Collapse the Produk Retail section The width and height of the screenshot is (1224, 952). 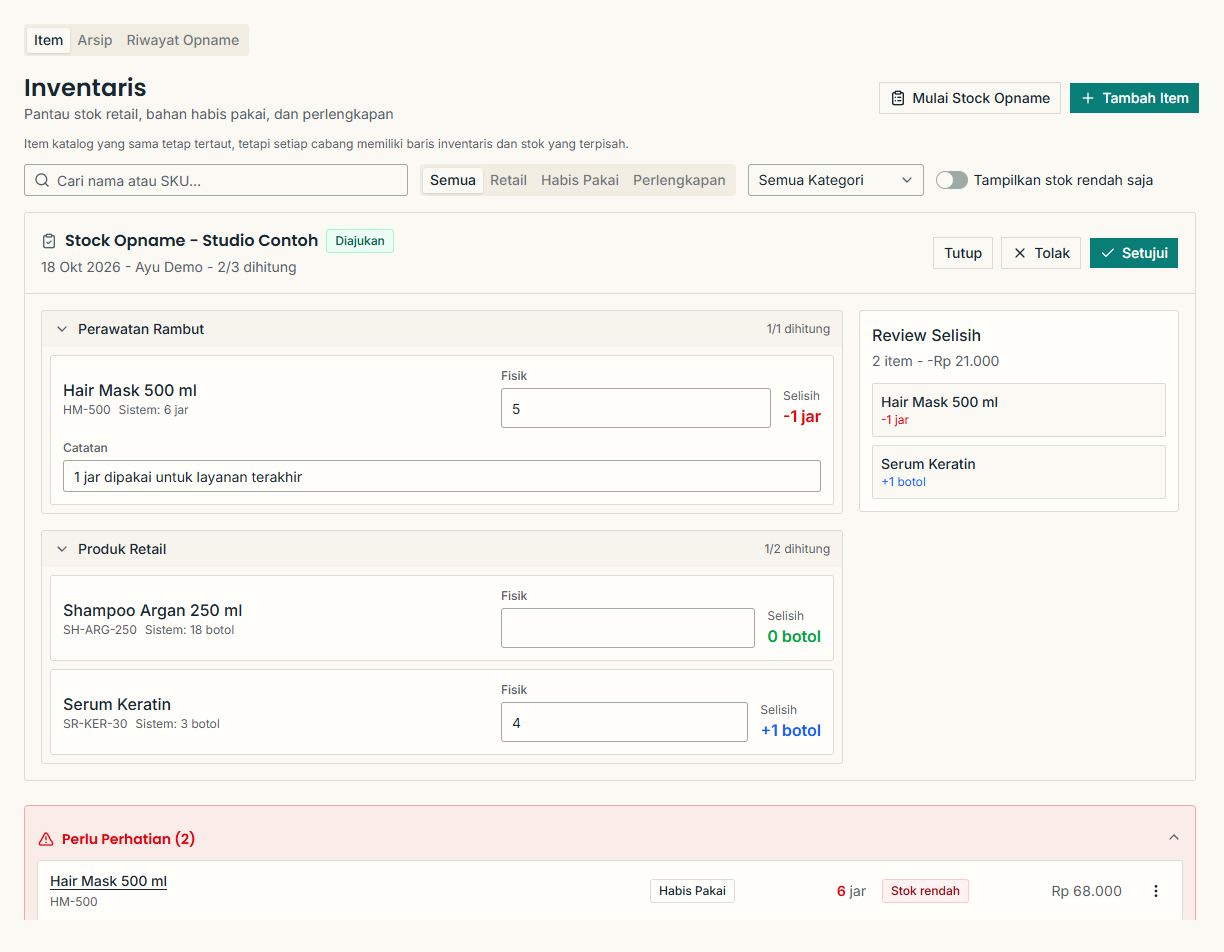(62, 549)
